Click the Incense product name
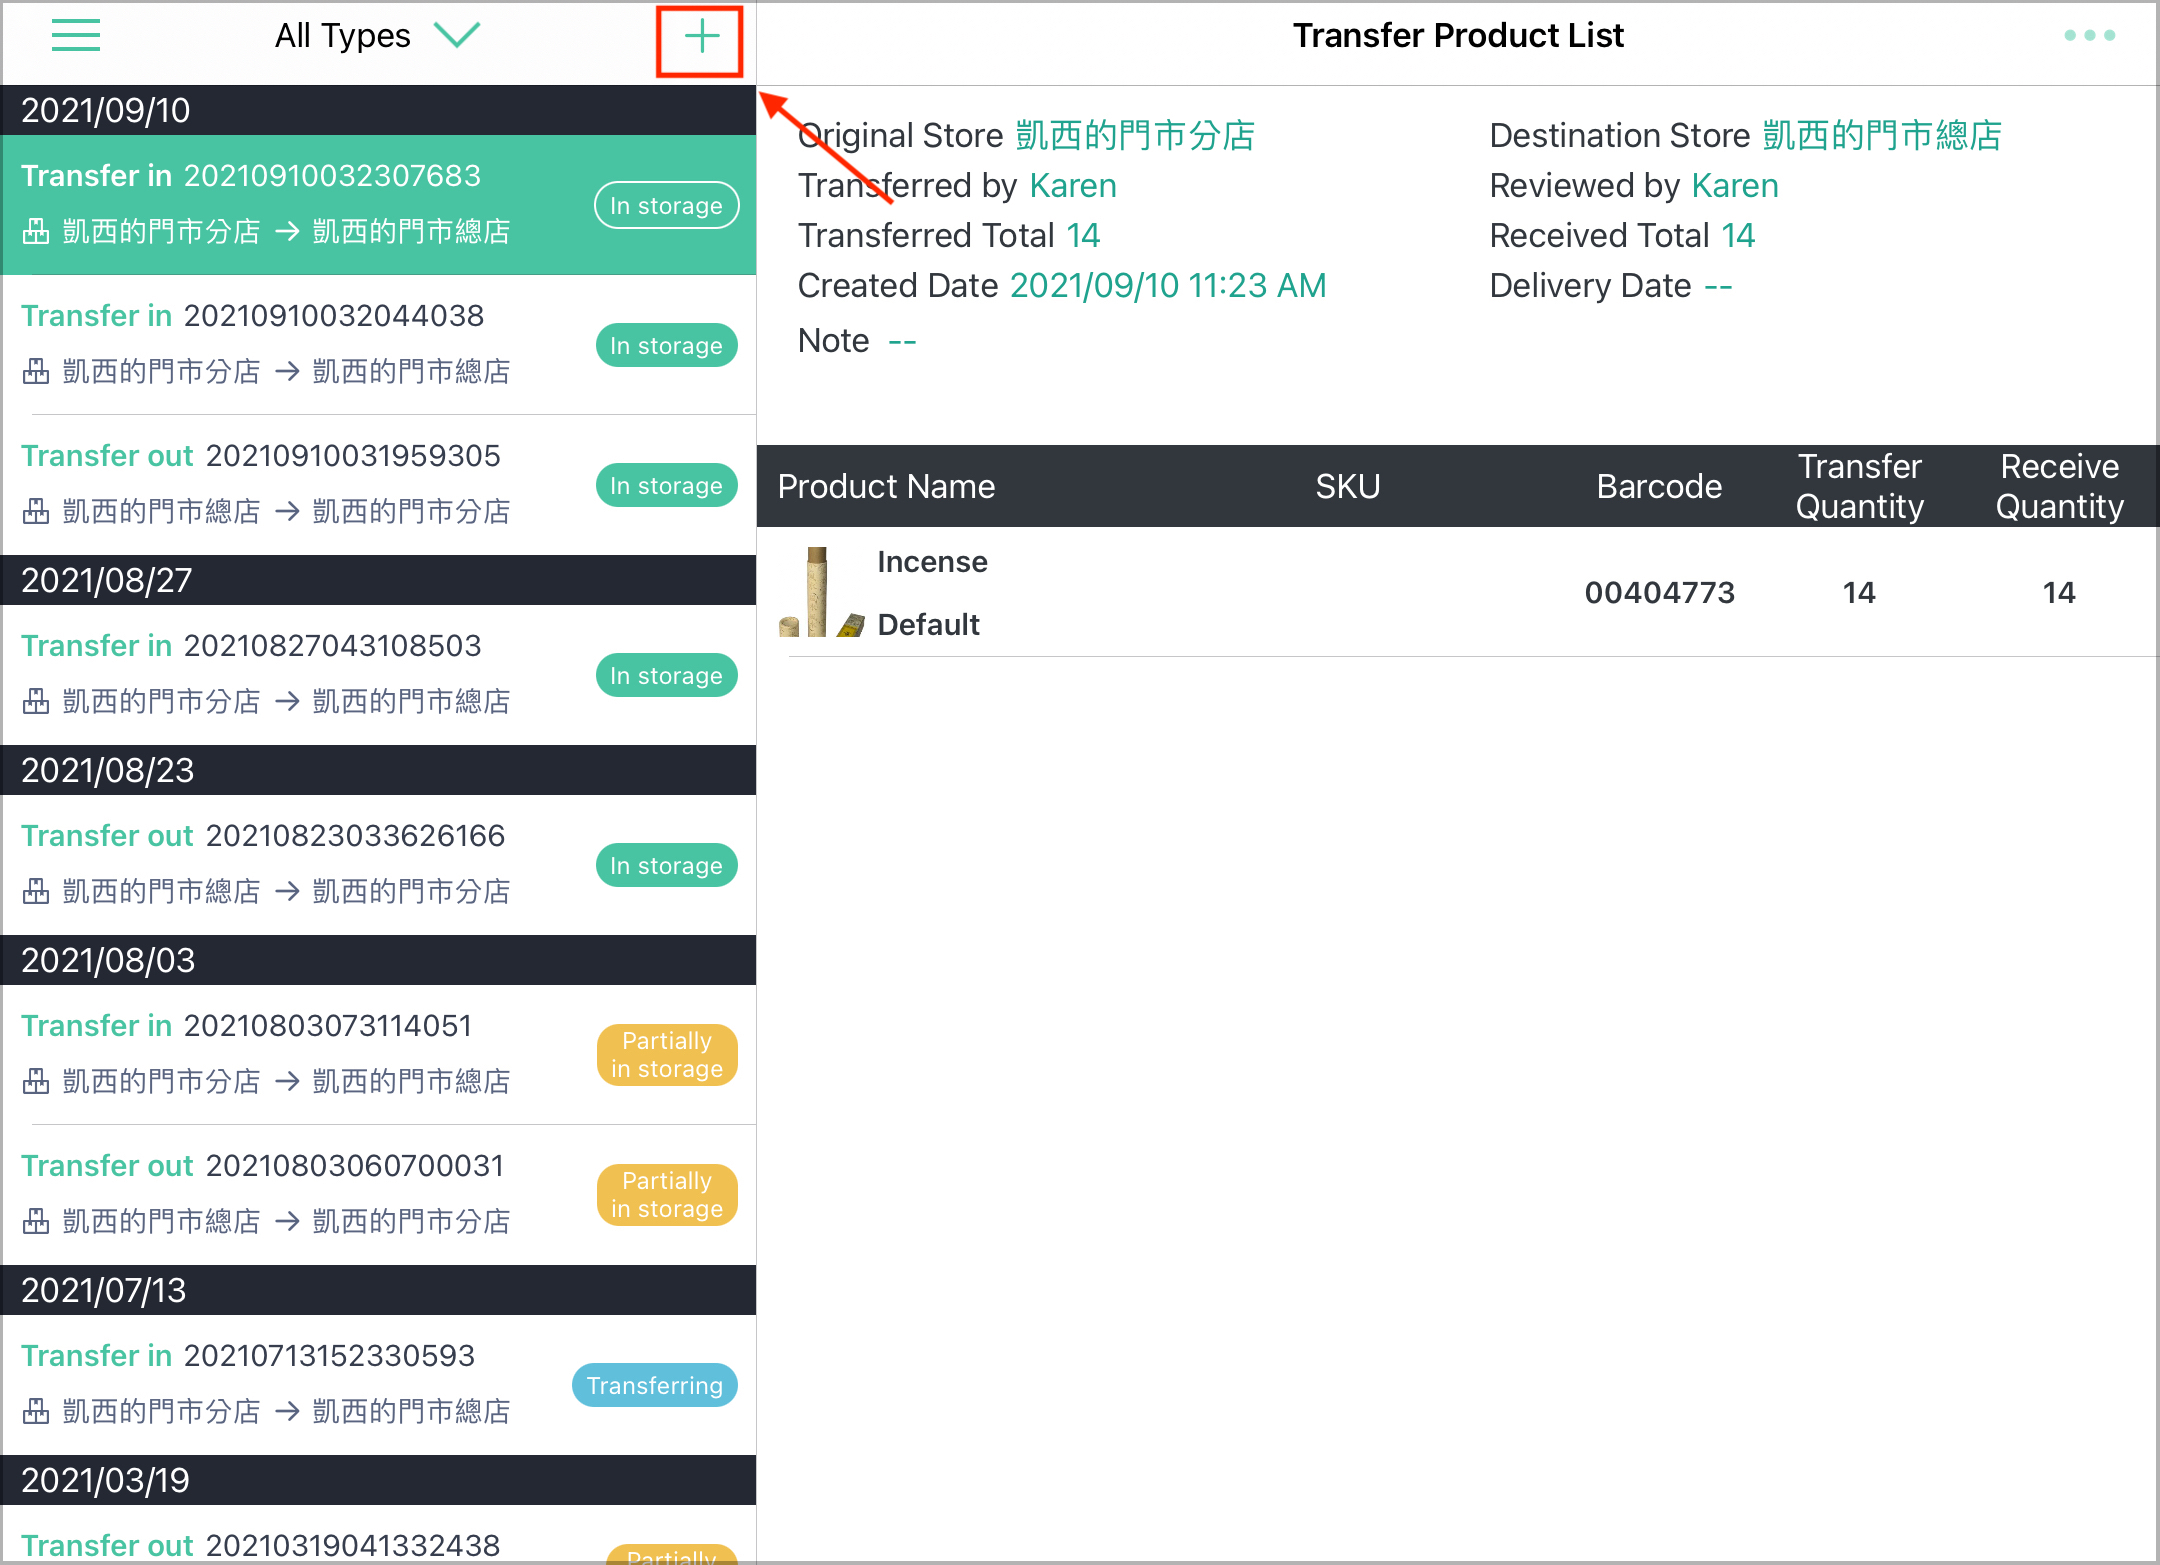The width and height of the screenshot is (2160, 1565). pos(932,562)
